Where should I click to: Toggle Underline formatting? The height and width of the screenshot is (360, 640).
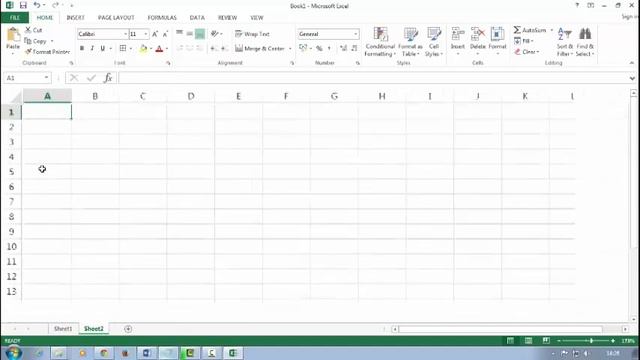point(102,49)
